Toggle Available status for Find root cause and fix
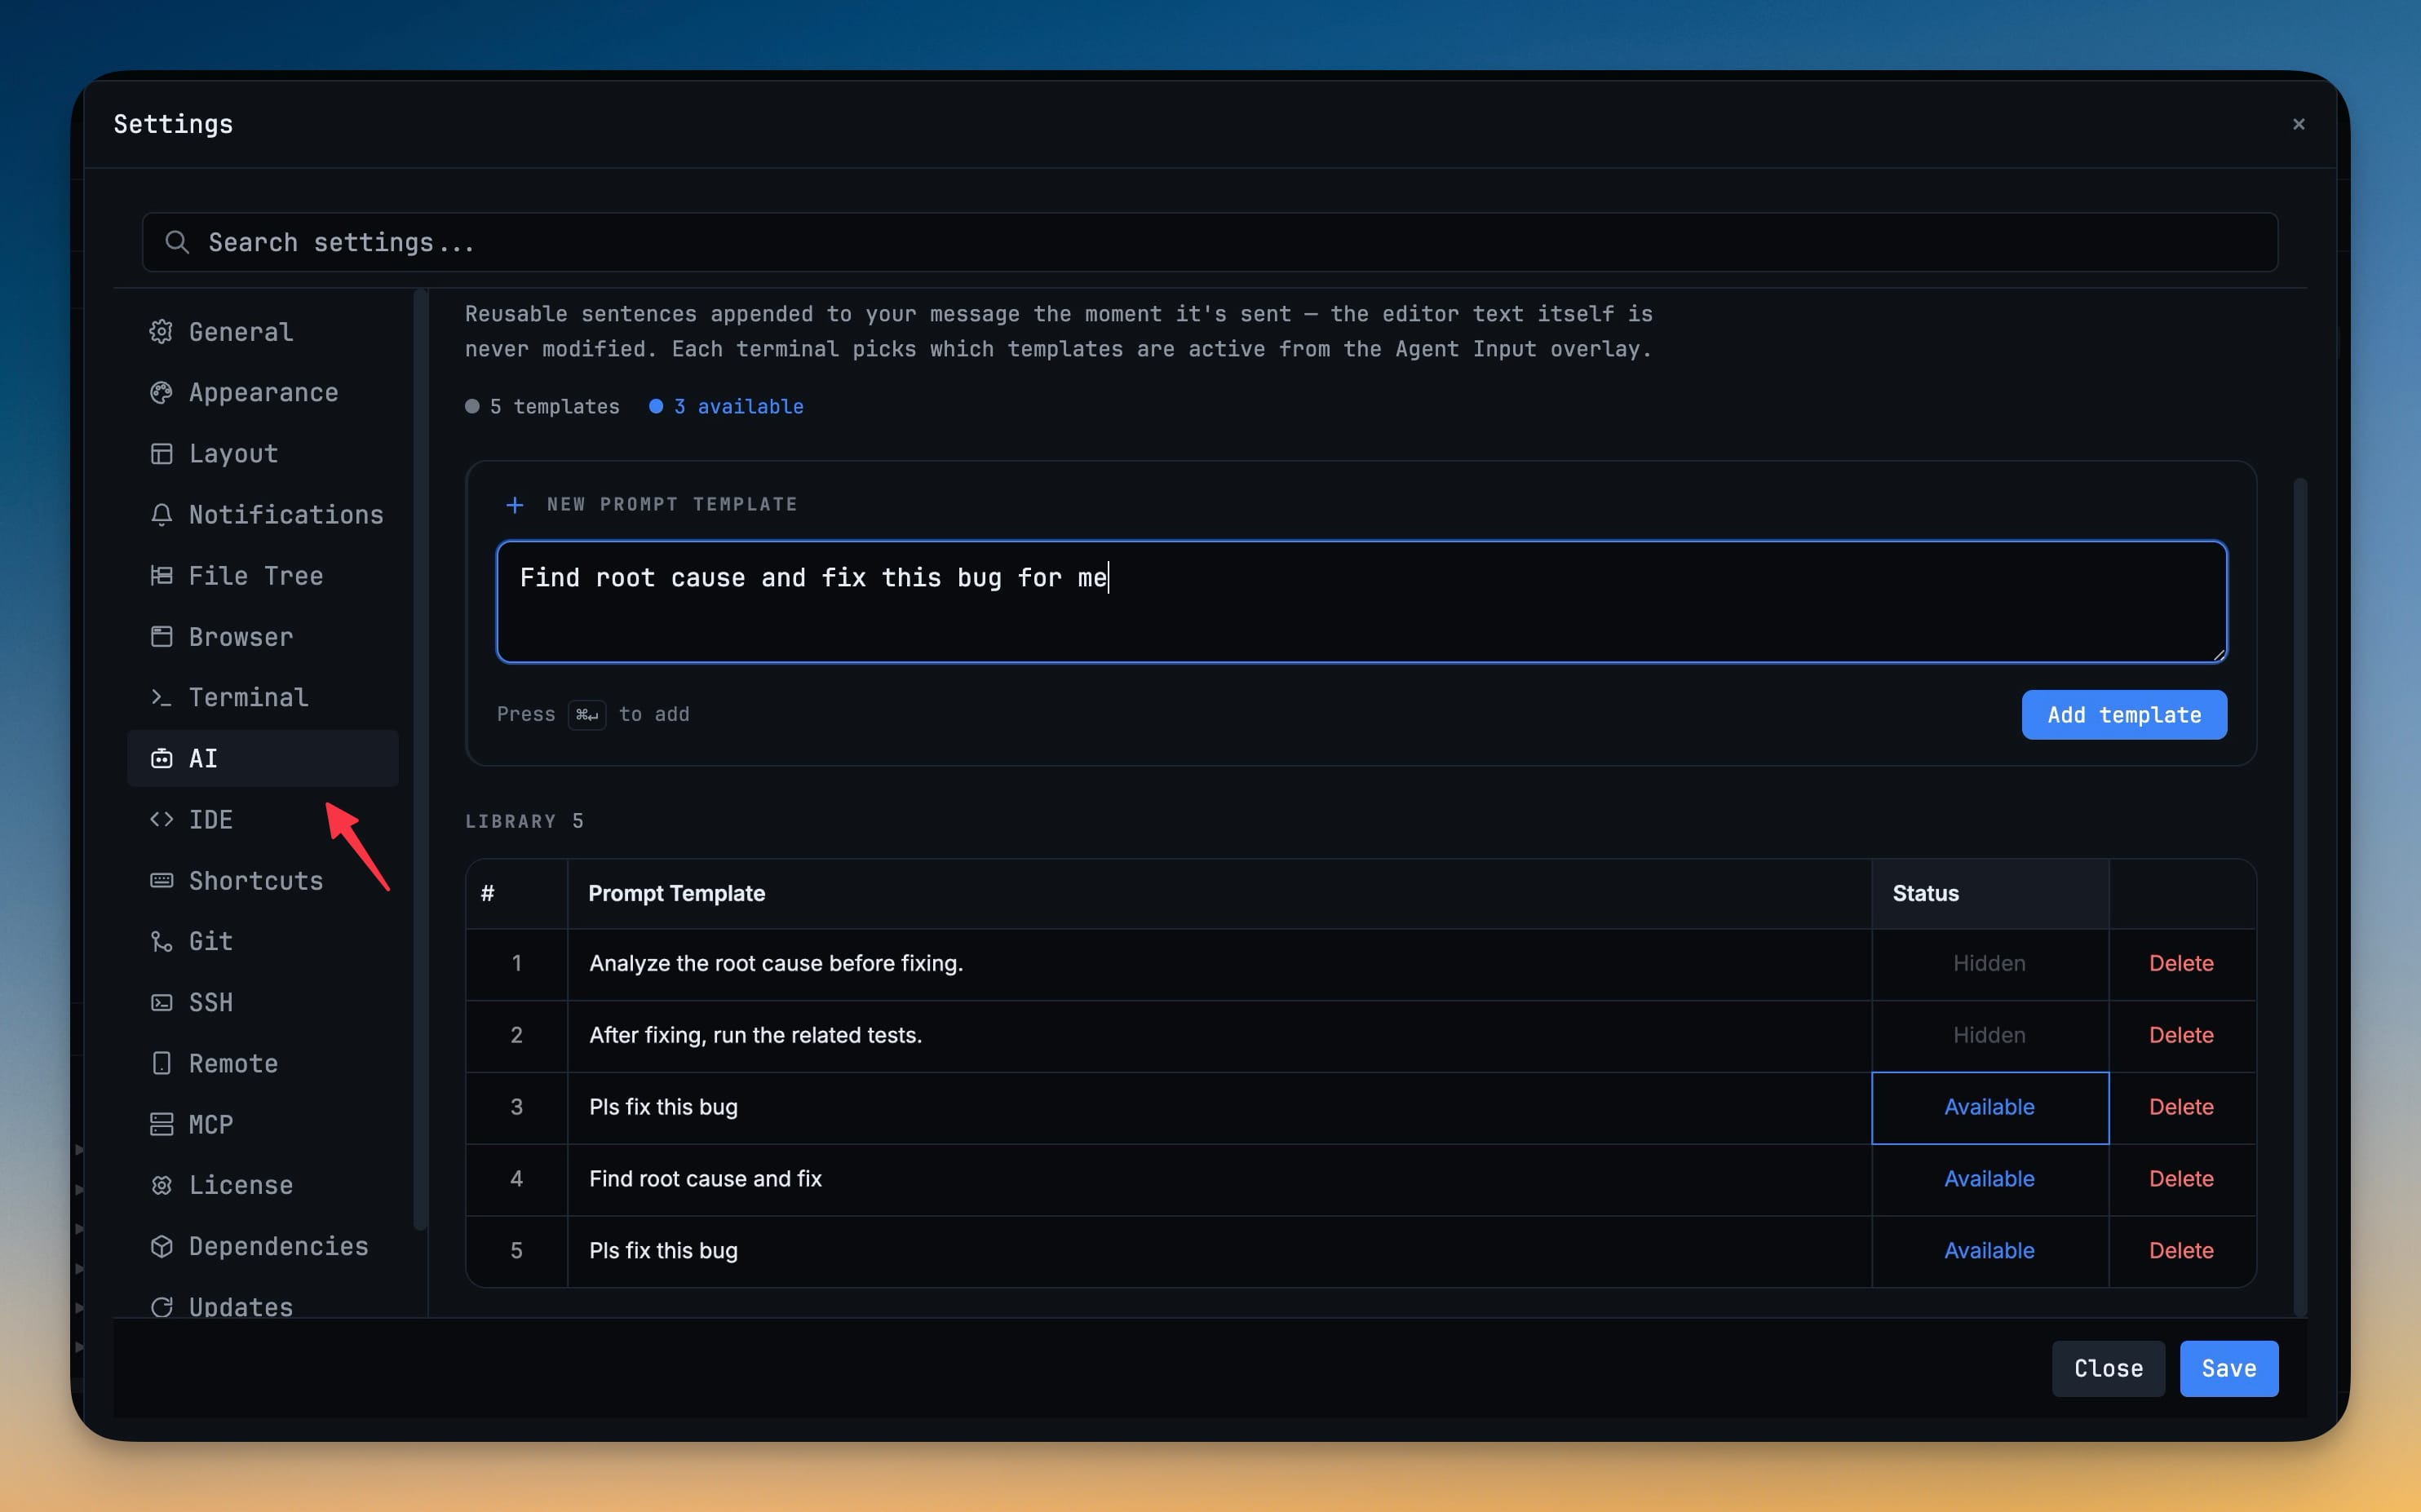2421x1512 pixels. (1989, 1180)
